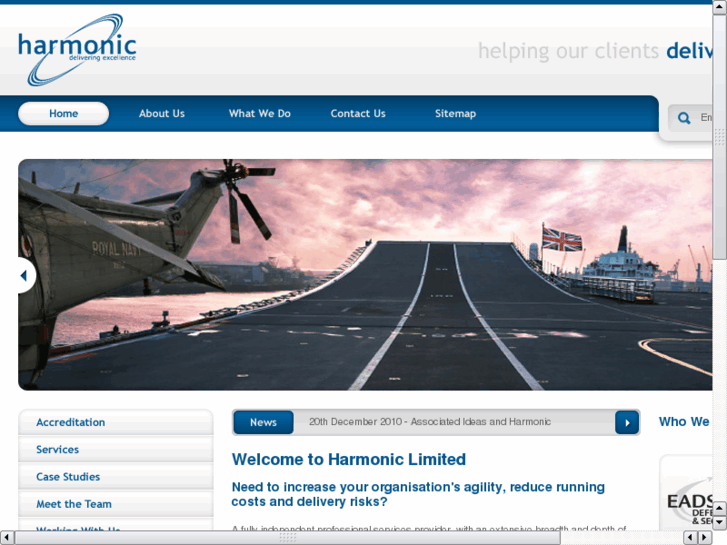Open the Home menu item
Image resolution: width=727 pixels, height=545 pixels.
(64, 114)
